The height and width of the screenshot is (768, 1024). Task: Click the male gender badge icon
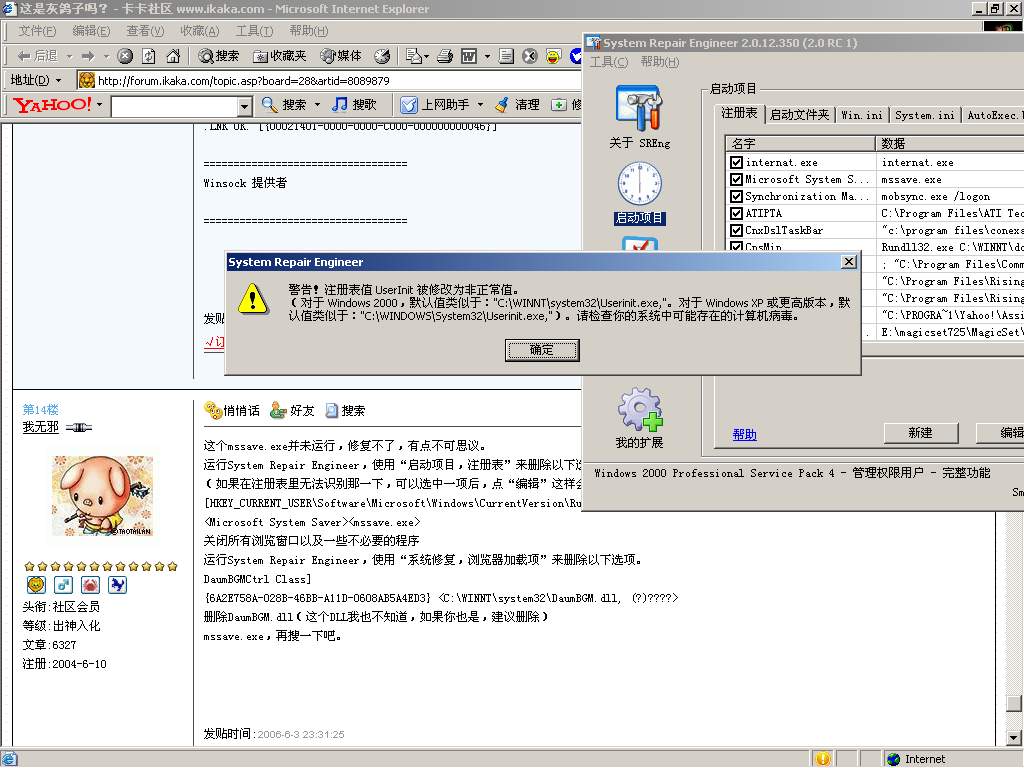pos(63,584)
